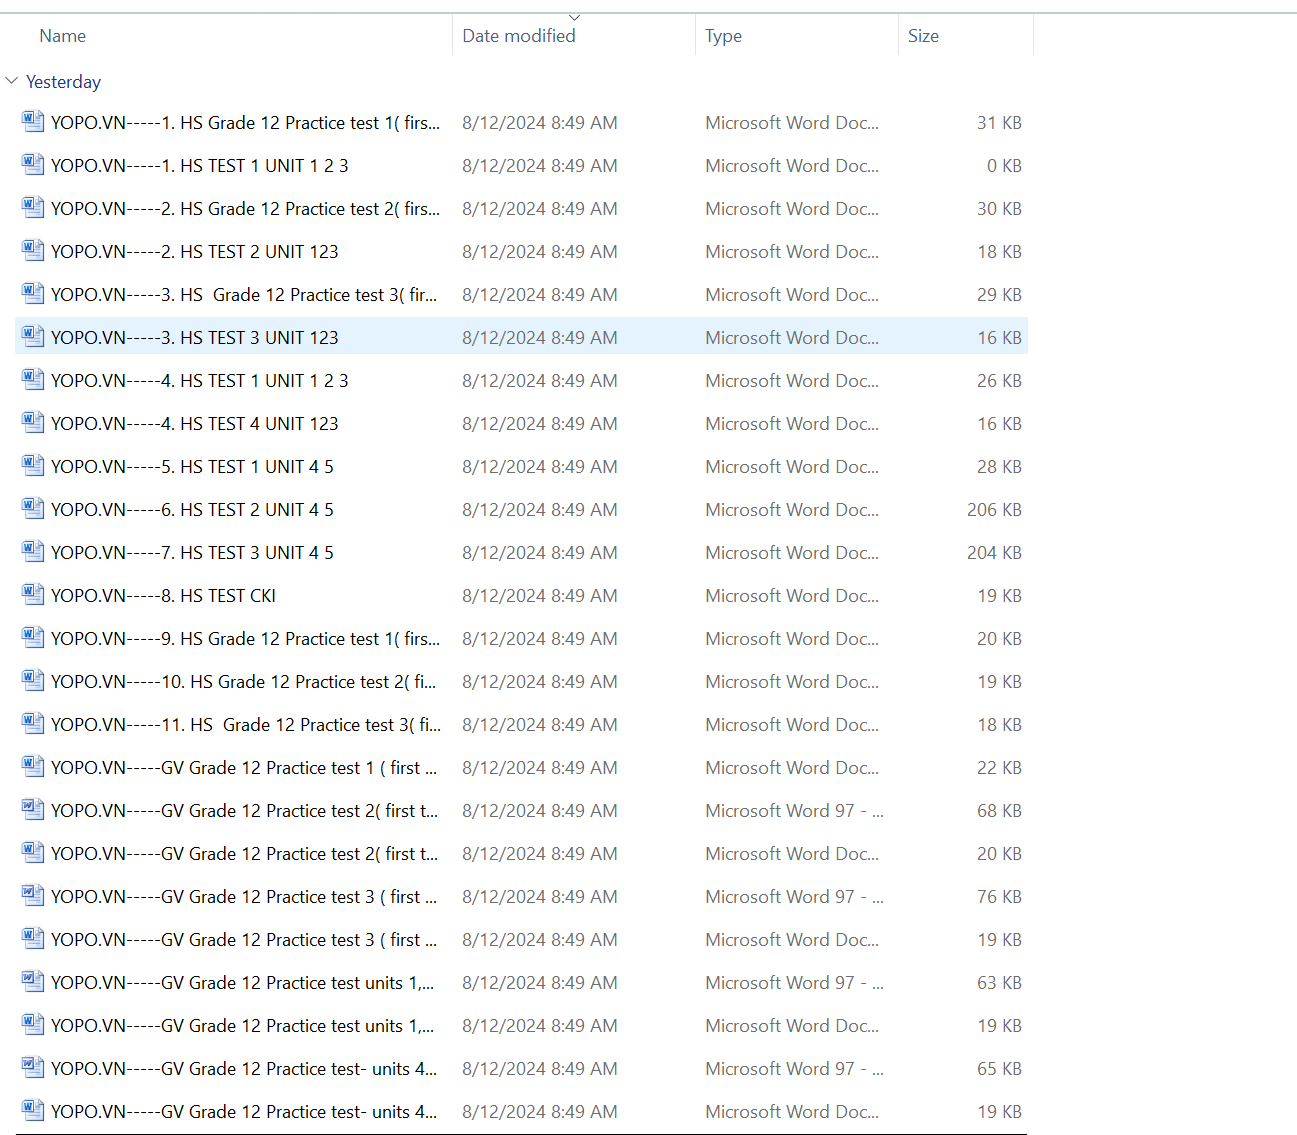The height and width of the screenshot is (1135, 1297).
Task: Click the '204 KB' size cell
Action: point(994,553)
